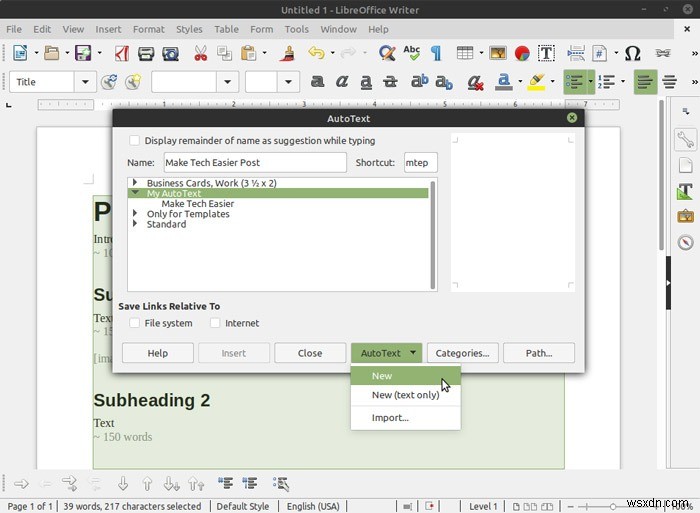Open the font name dropdown arrow
Image resolution: width=700 pixels, height=513 pixels.
[227, 82]
